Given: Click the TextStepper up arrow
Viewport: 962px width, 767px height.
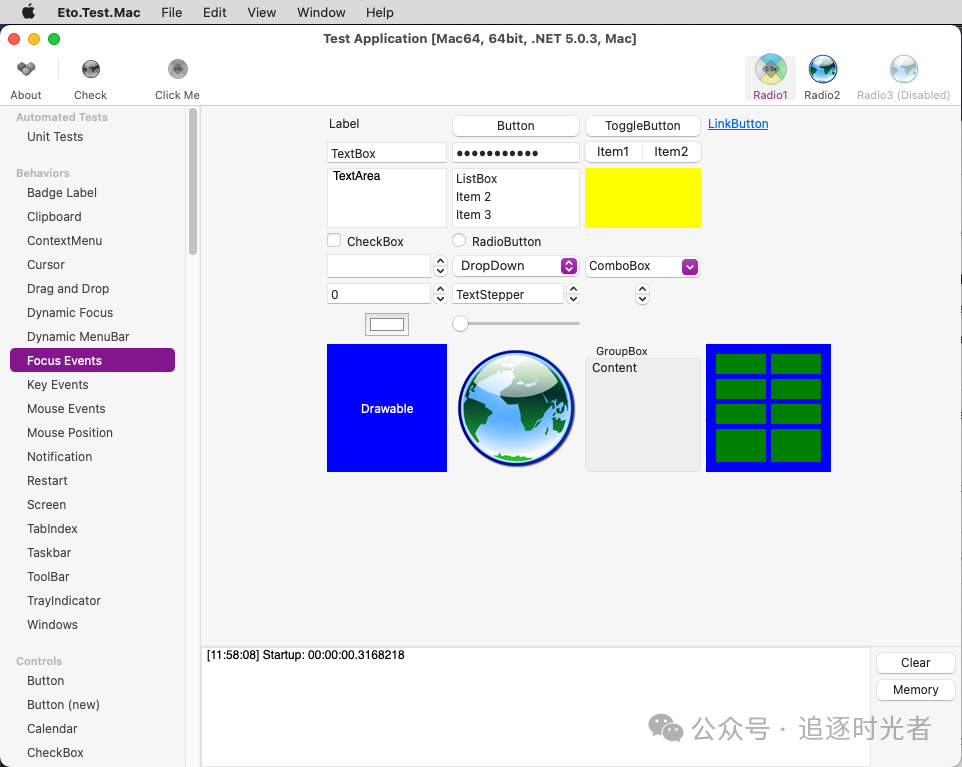Looking at the screenshot, I should 571,289.
